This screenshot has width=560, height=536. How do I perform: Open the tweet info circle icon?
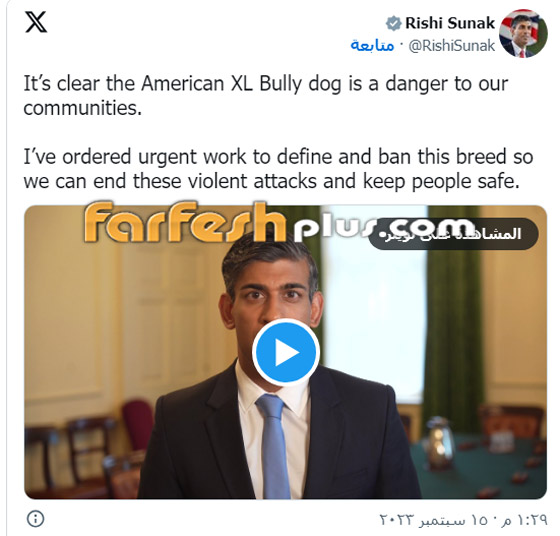pyautogui.click(x=35, y=518)
